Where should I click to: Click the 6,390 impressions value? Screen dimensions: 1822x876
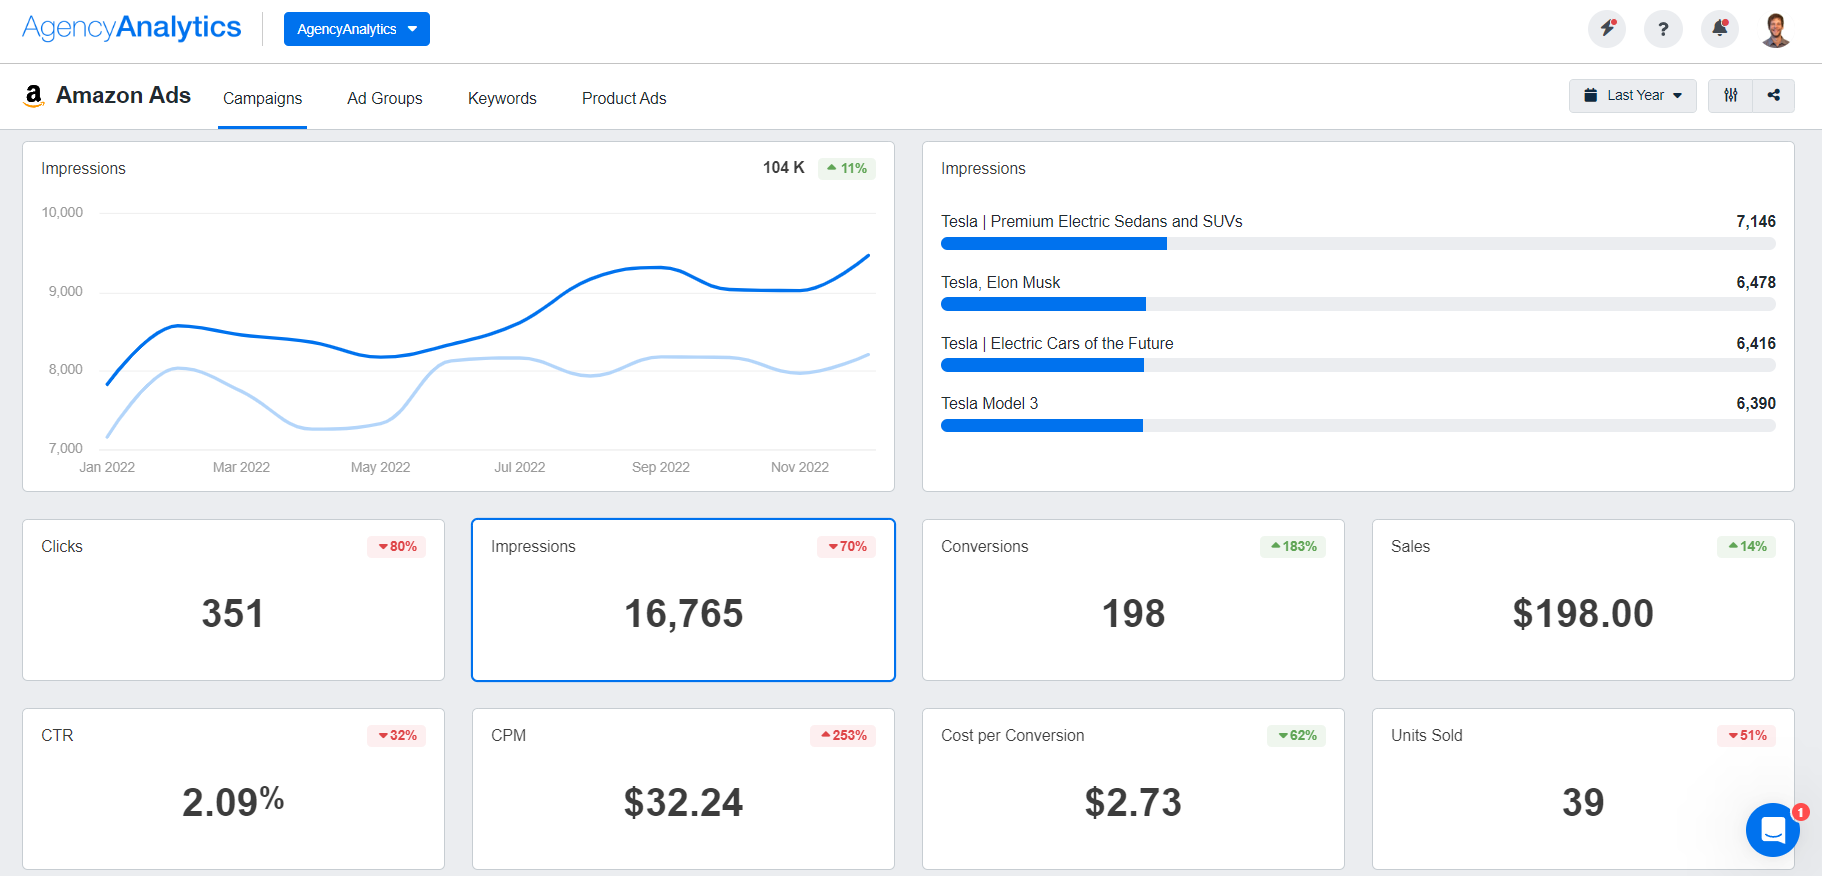coord(1756,403)
